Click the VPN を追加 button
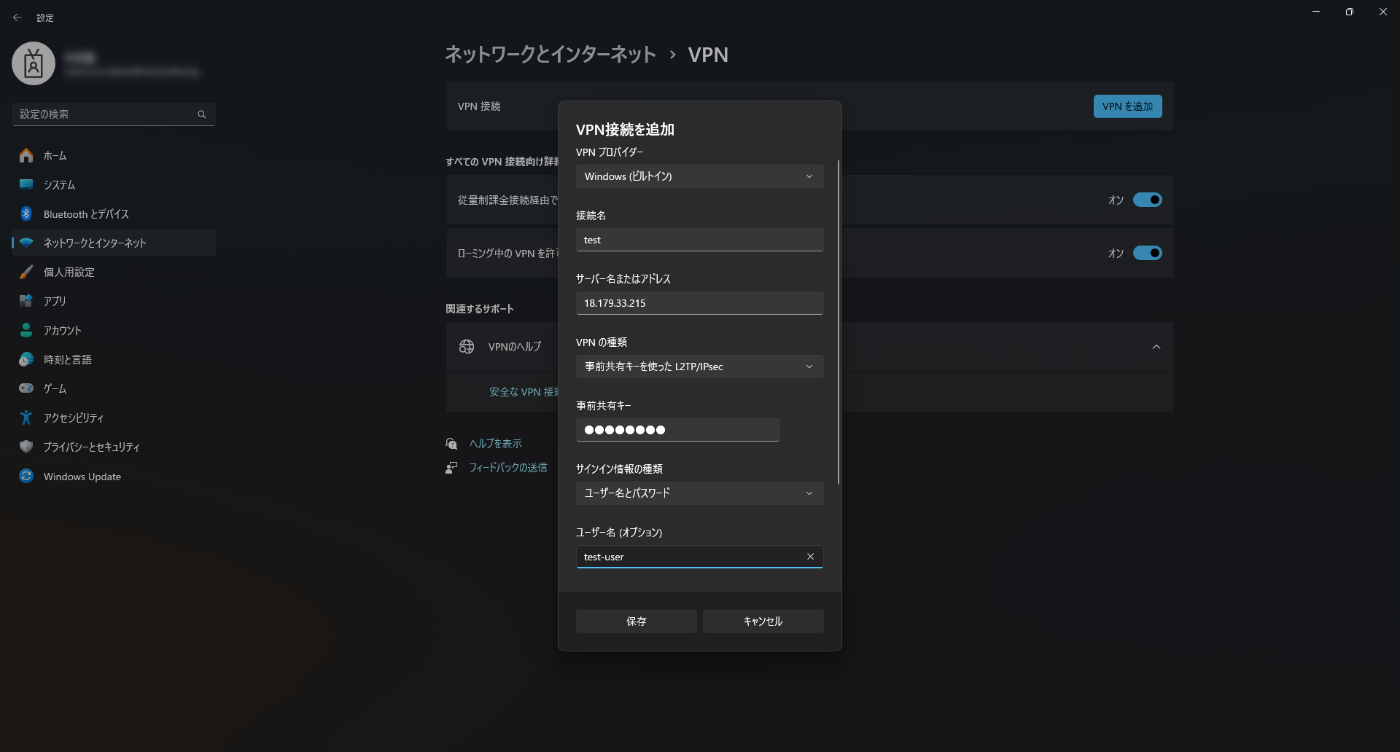This screenshot has width=1400, height=752. [x=1128, y=106]
